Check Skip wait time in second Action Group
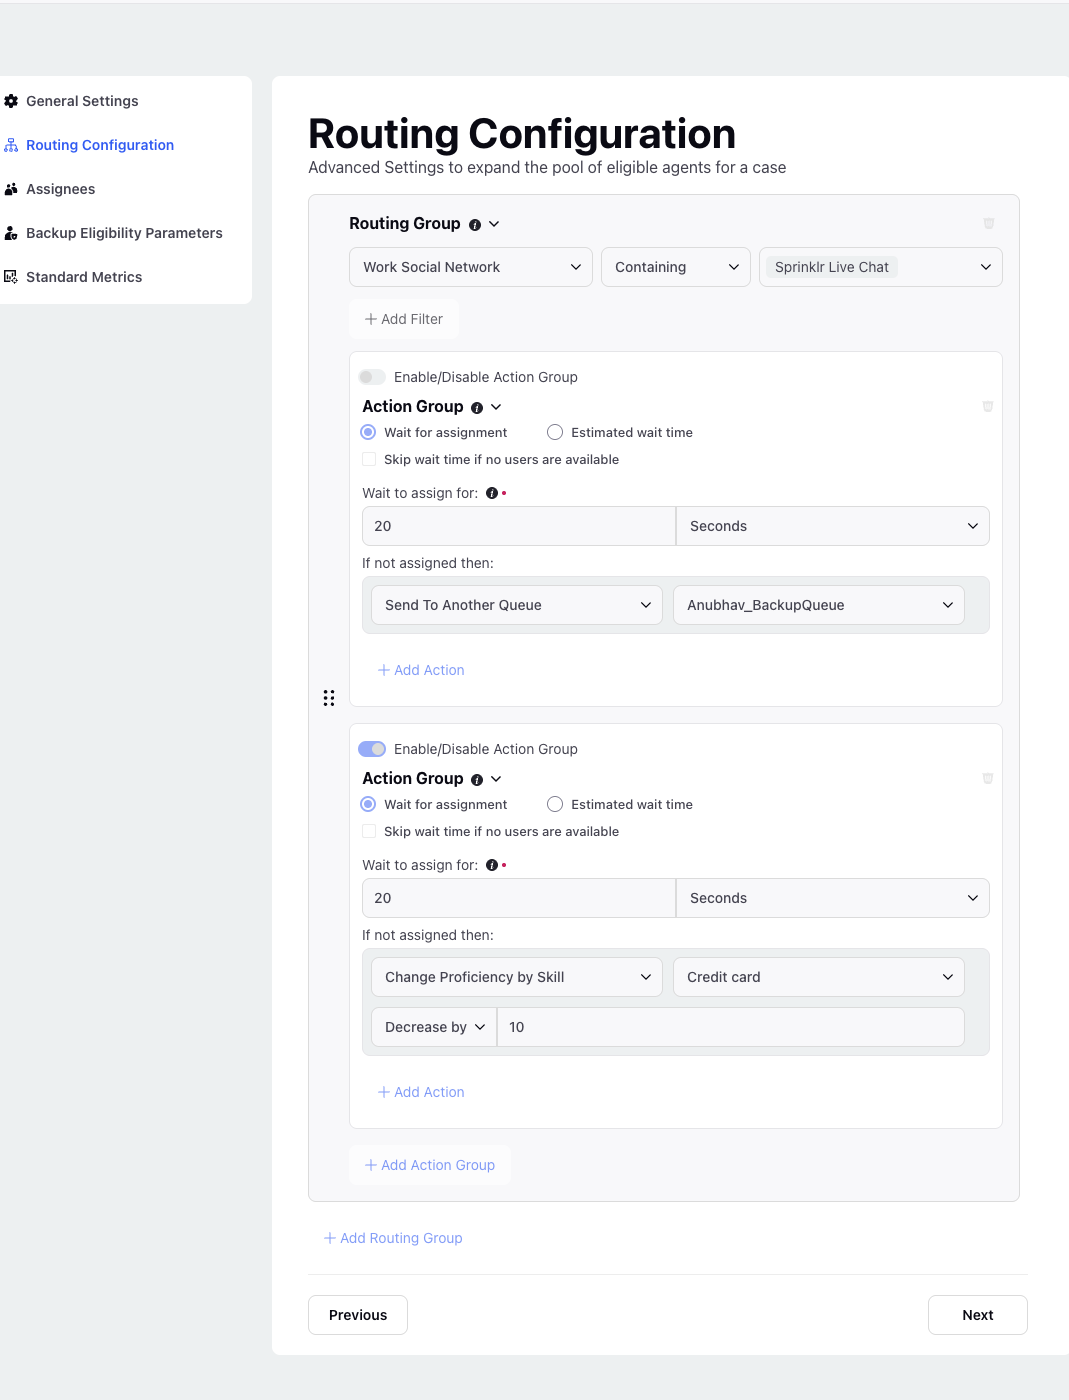 369,831
